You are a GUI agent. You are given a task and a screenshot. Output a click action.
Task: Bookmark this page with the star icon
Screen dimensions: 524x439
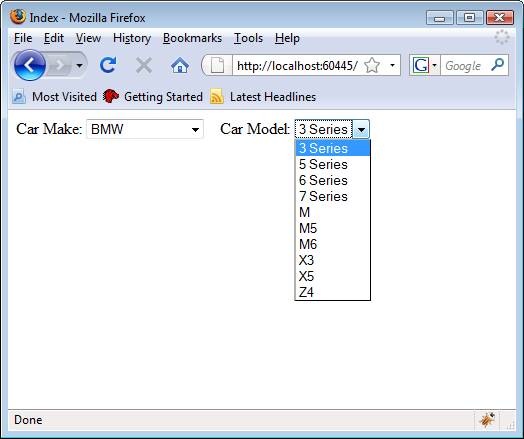click(x=372, y=65)
